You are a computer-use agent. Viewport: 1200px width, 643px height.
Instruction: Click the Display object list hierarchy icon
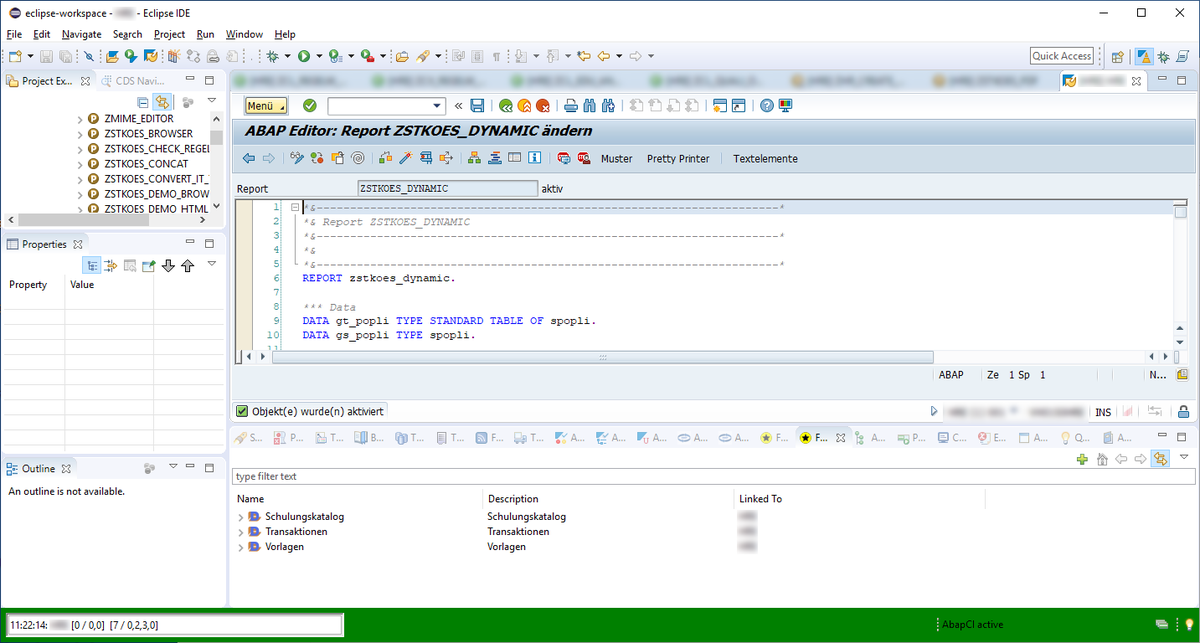[x=474, y=158]
